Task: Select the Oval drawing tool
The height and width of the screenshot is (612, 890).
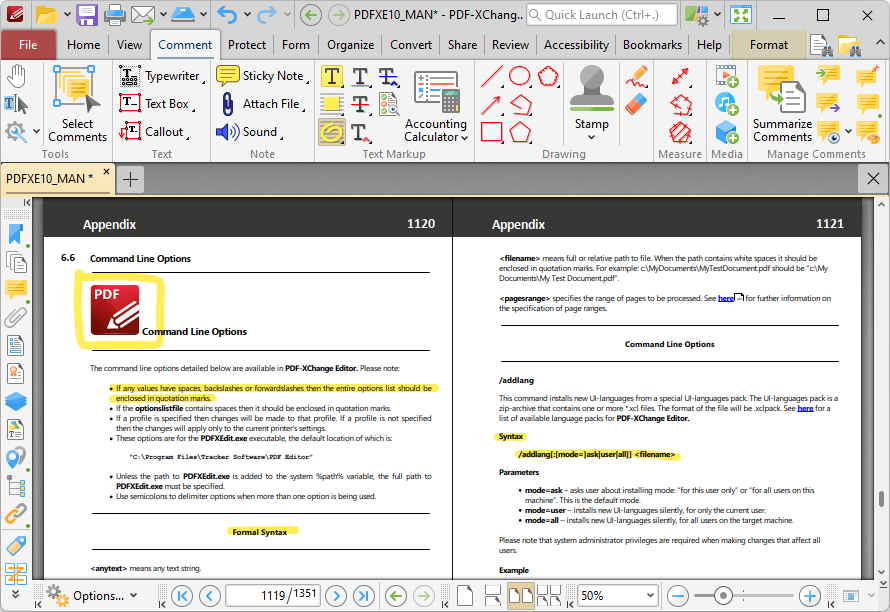Action: pyautogui.click(x=519, y=76)
